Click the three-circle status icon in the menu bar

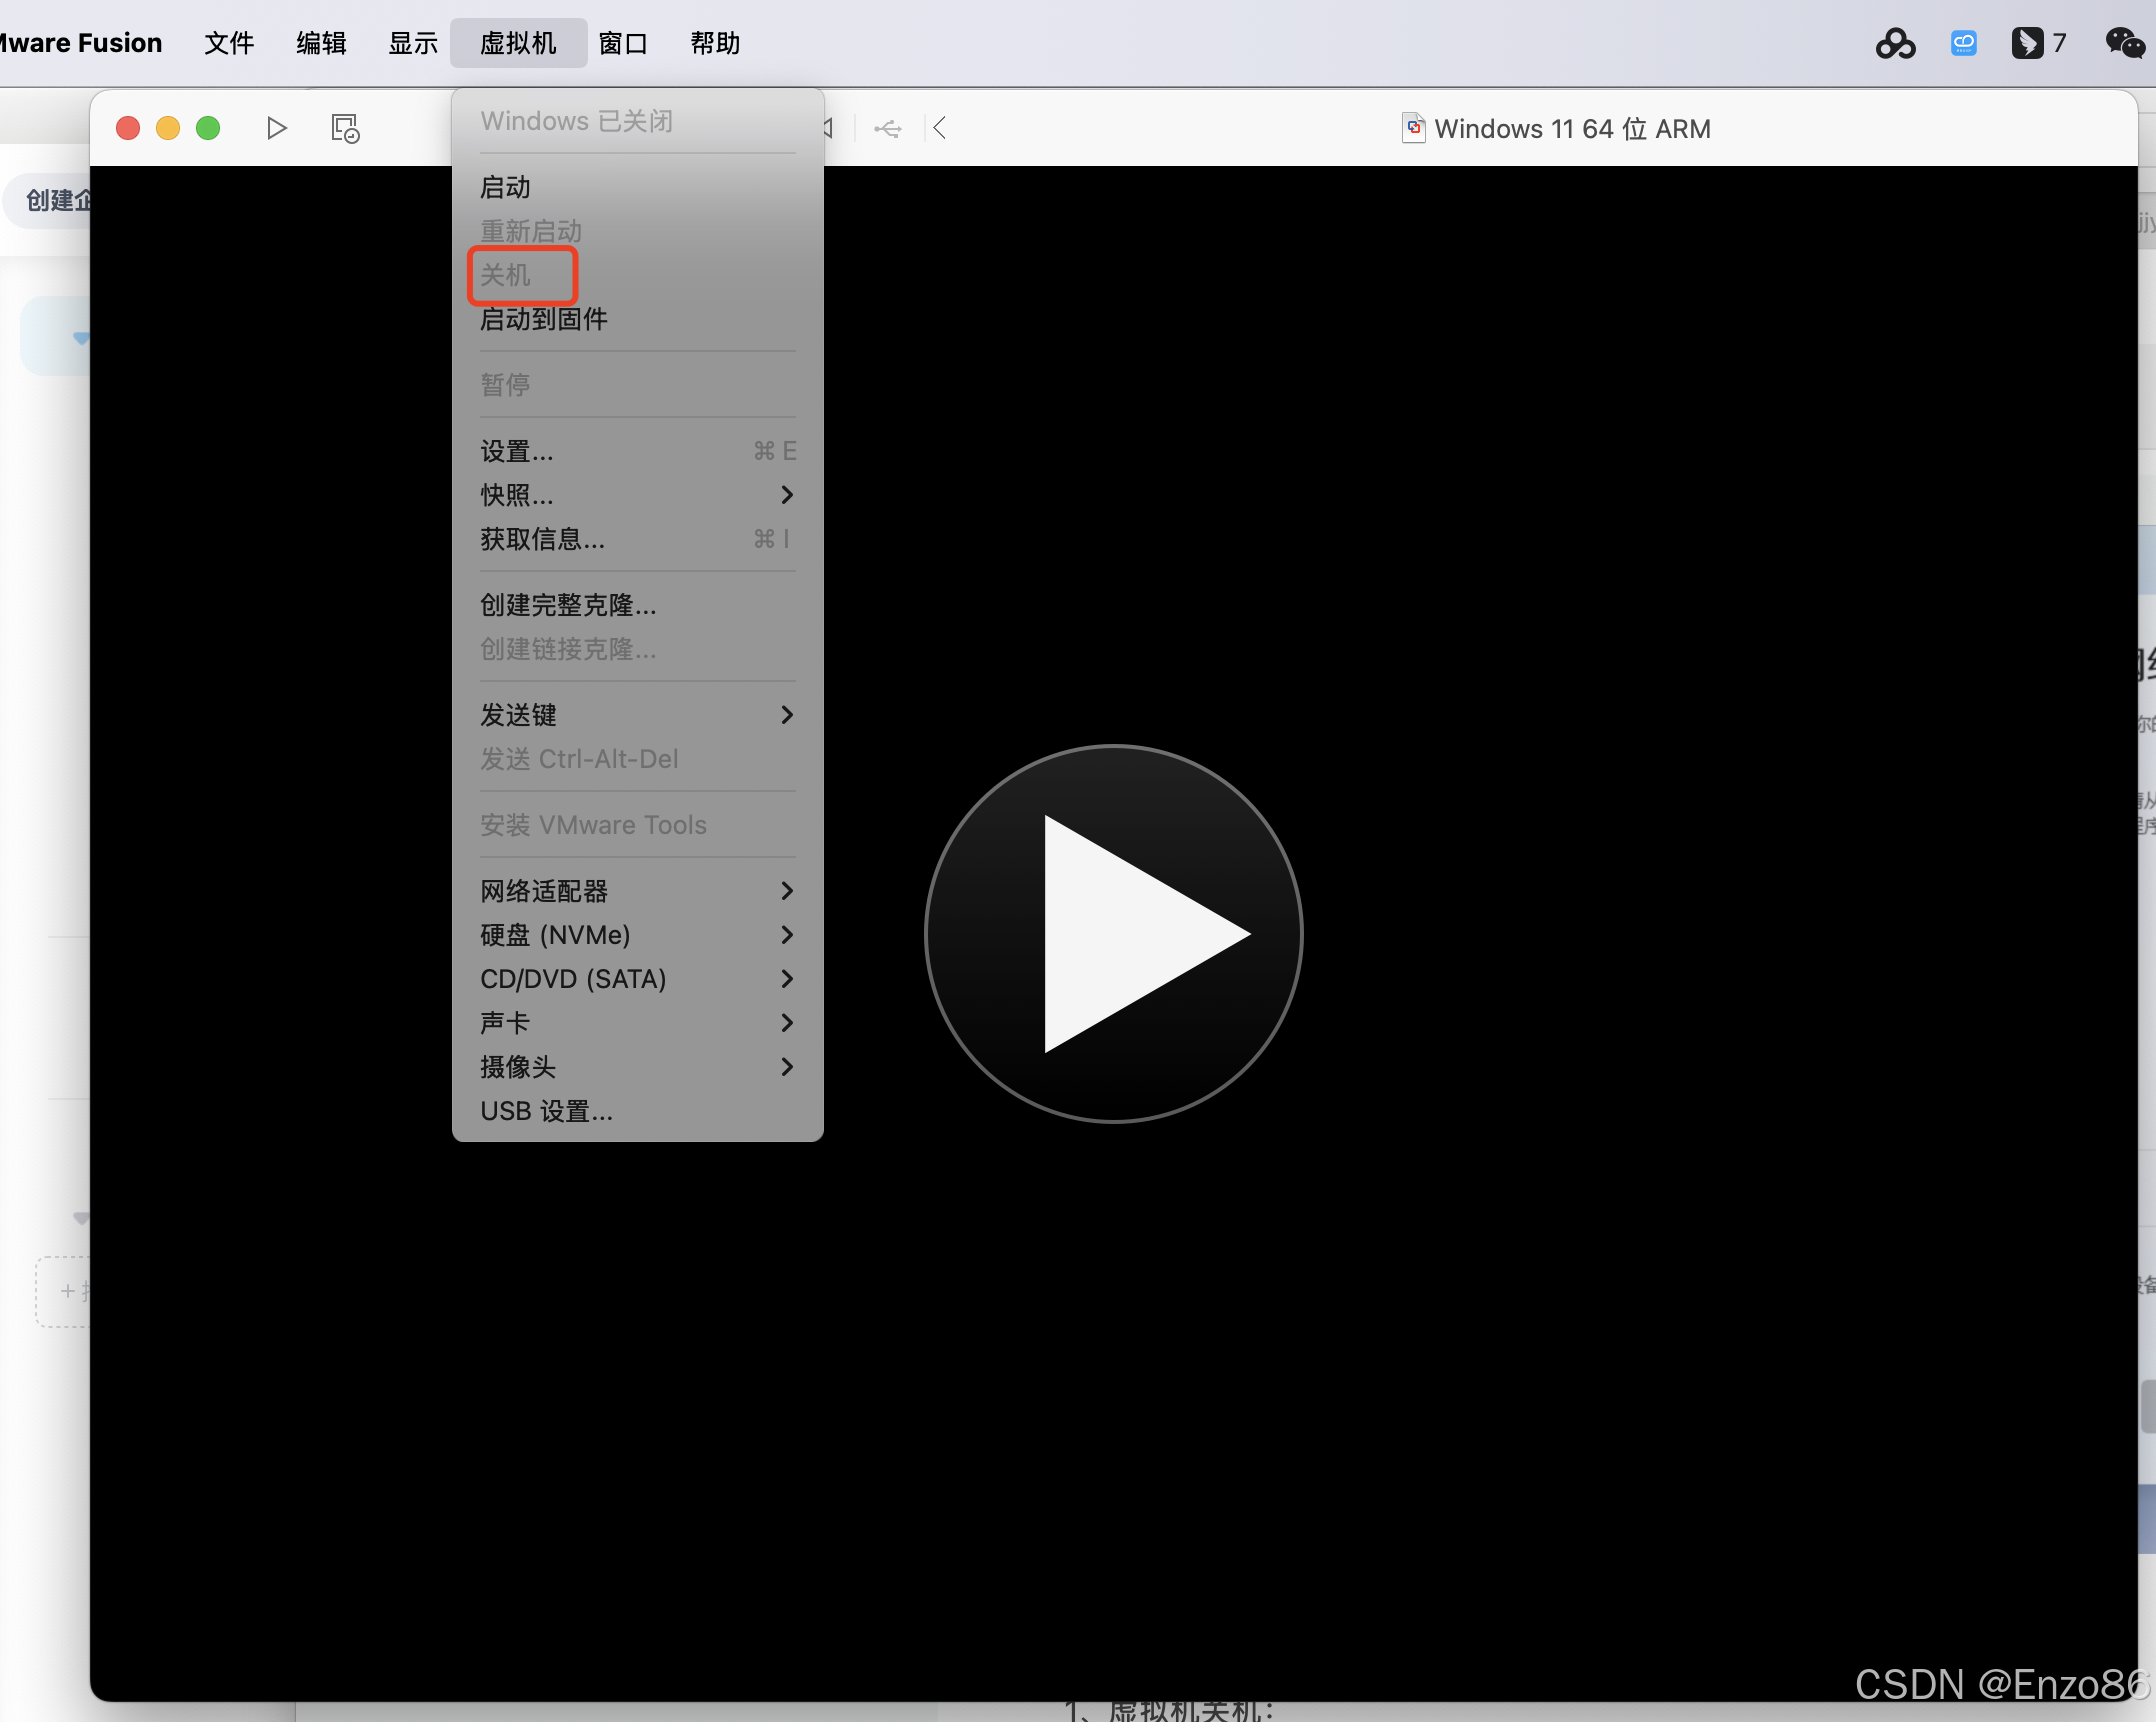pos(1895,43)
